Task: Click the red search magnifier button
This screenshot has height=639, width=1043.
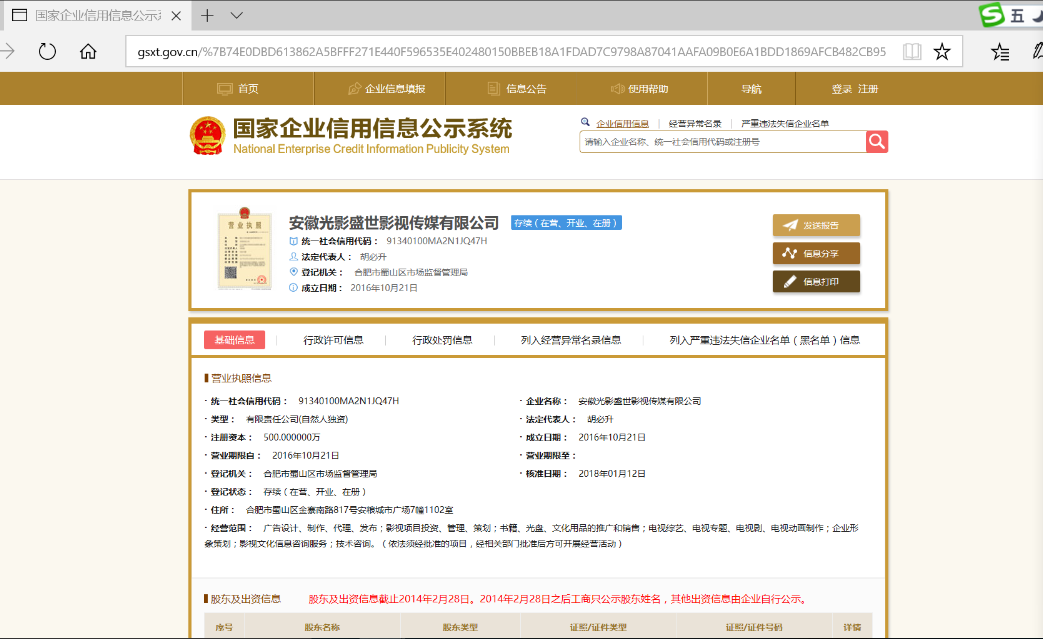Action: pos(877,142)
